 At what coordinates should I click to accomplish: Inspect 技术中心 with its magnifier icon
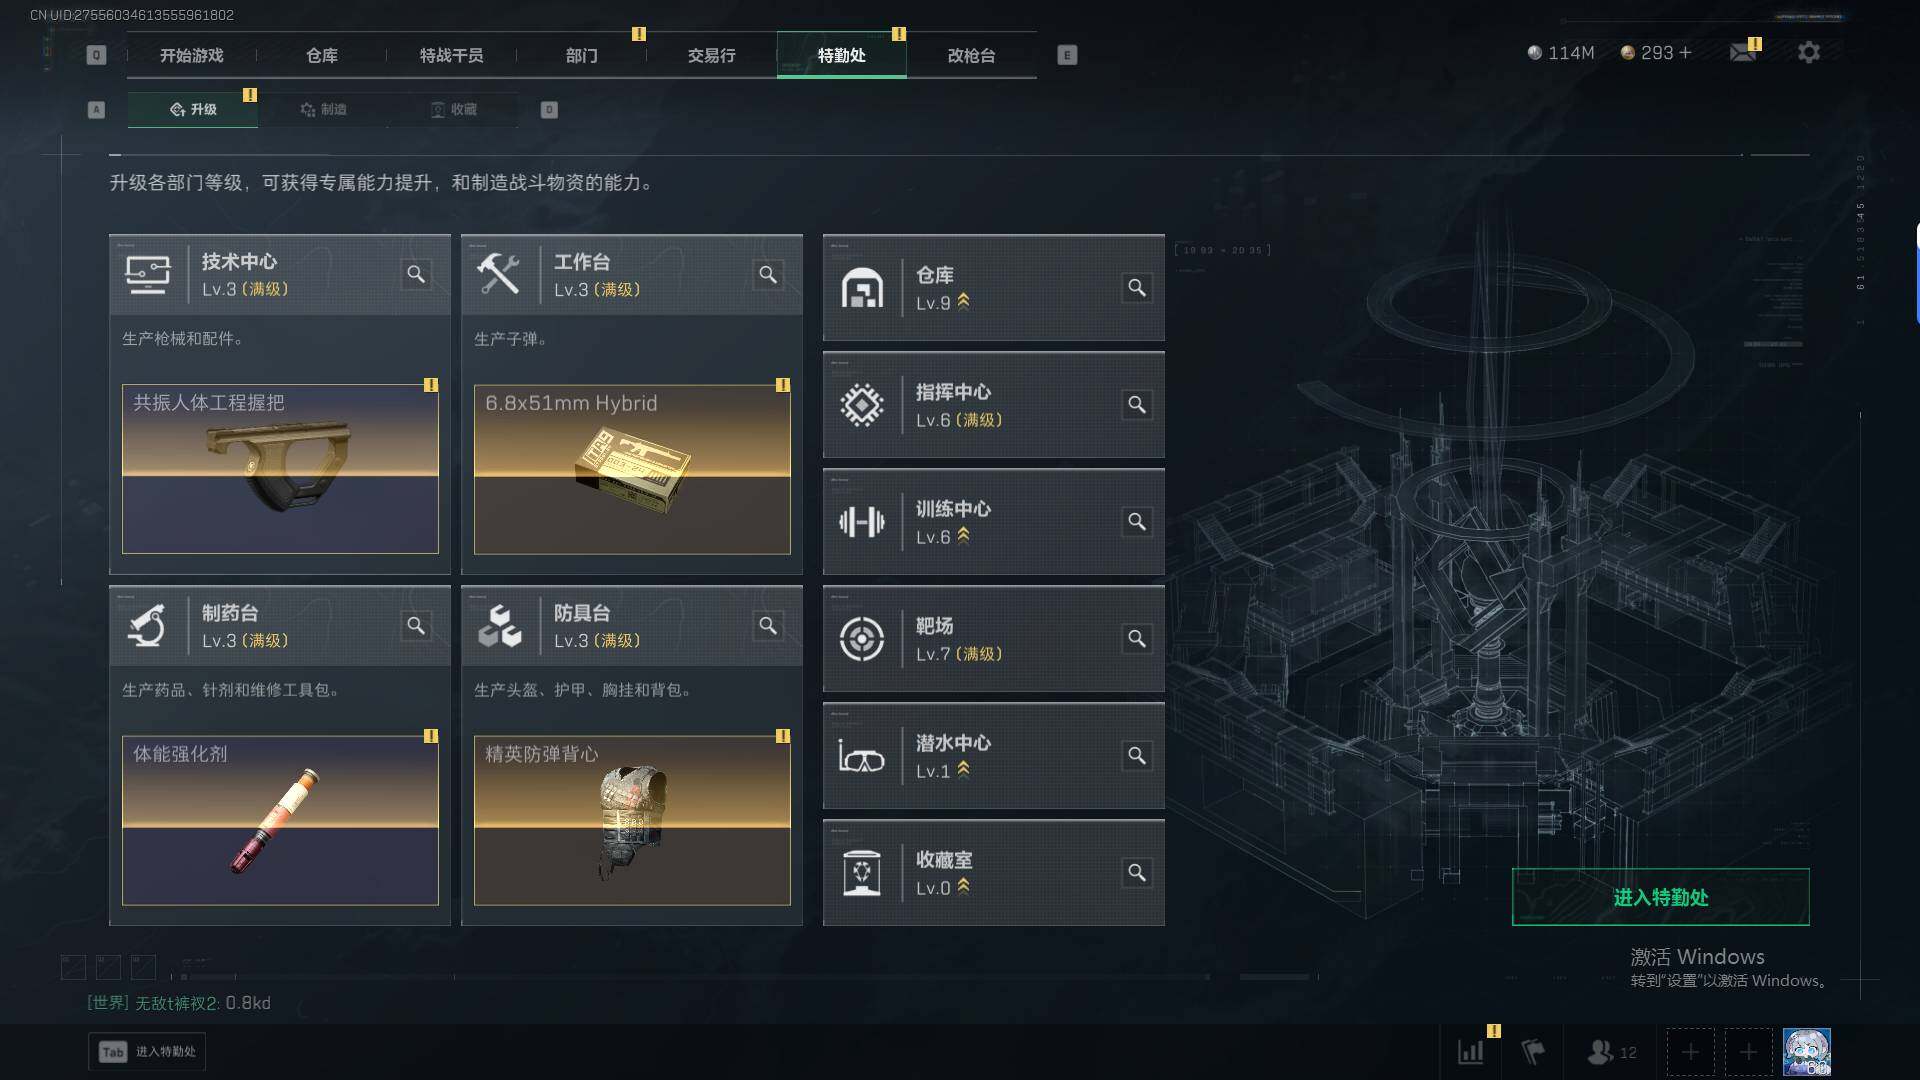(416, 274)
